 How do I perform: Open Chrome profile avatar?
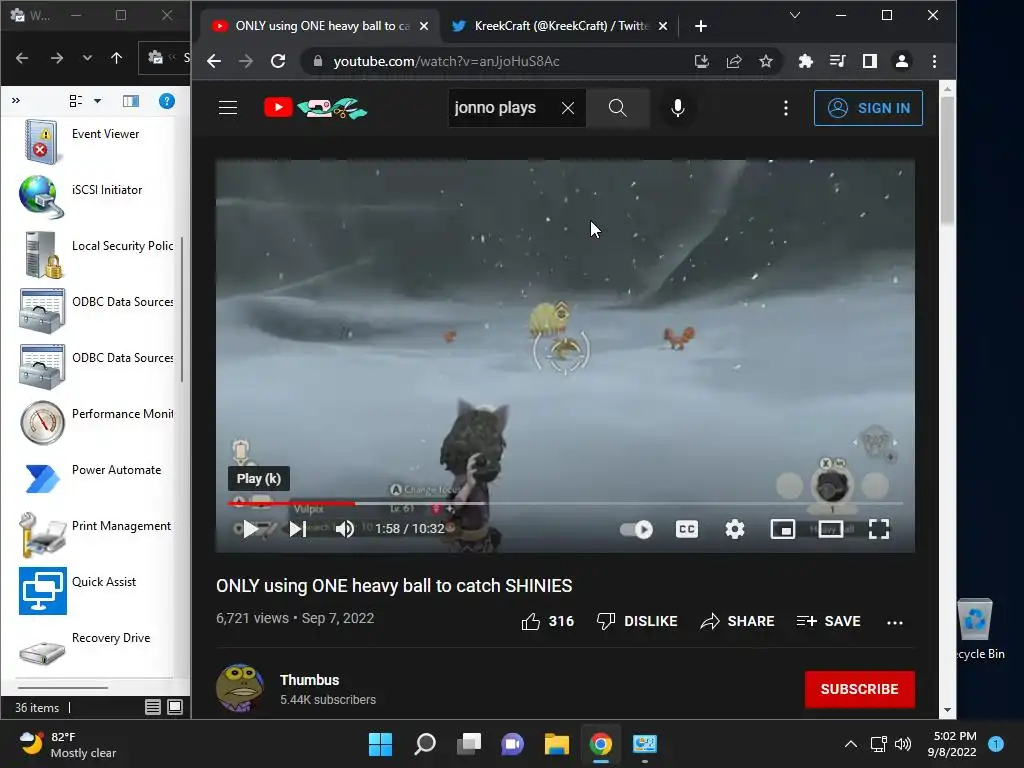tap(902, 61)
